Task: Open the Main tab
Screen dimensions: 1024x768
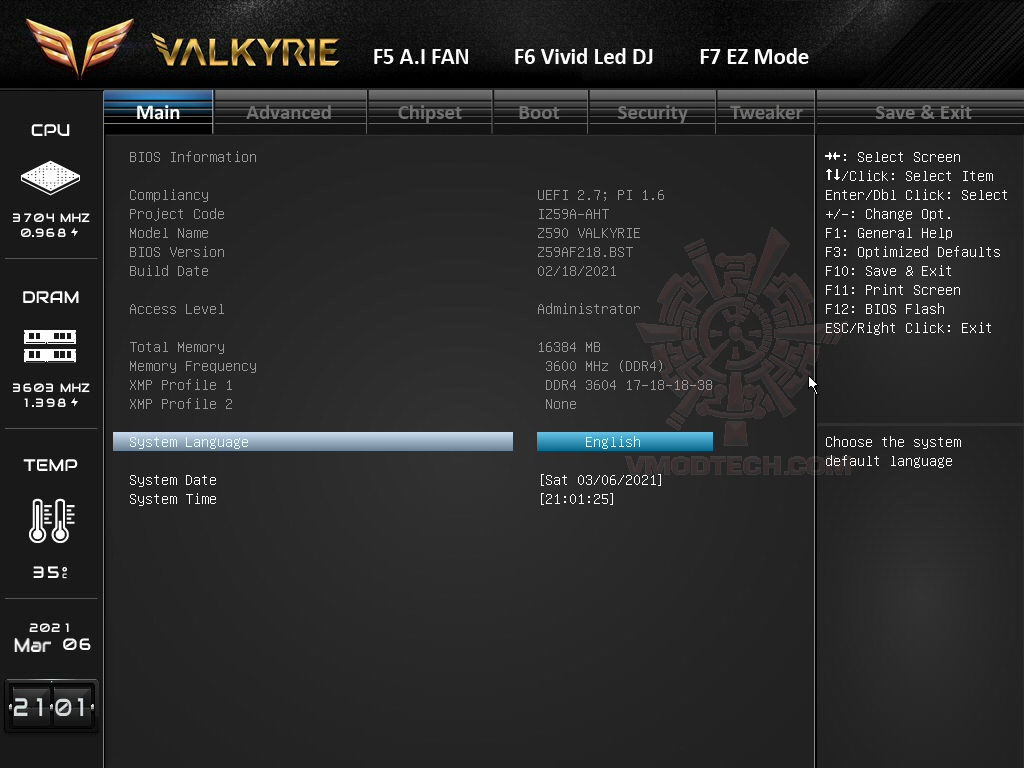Action: [x=158, y=112]
